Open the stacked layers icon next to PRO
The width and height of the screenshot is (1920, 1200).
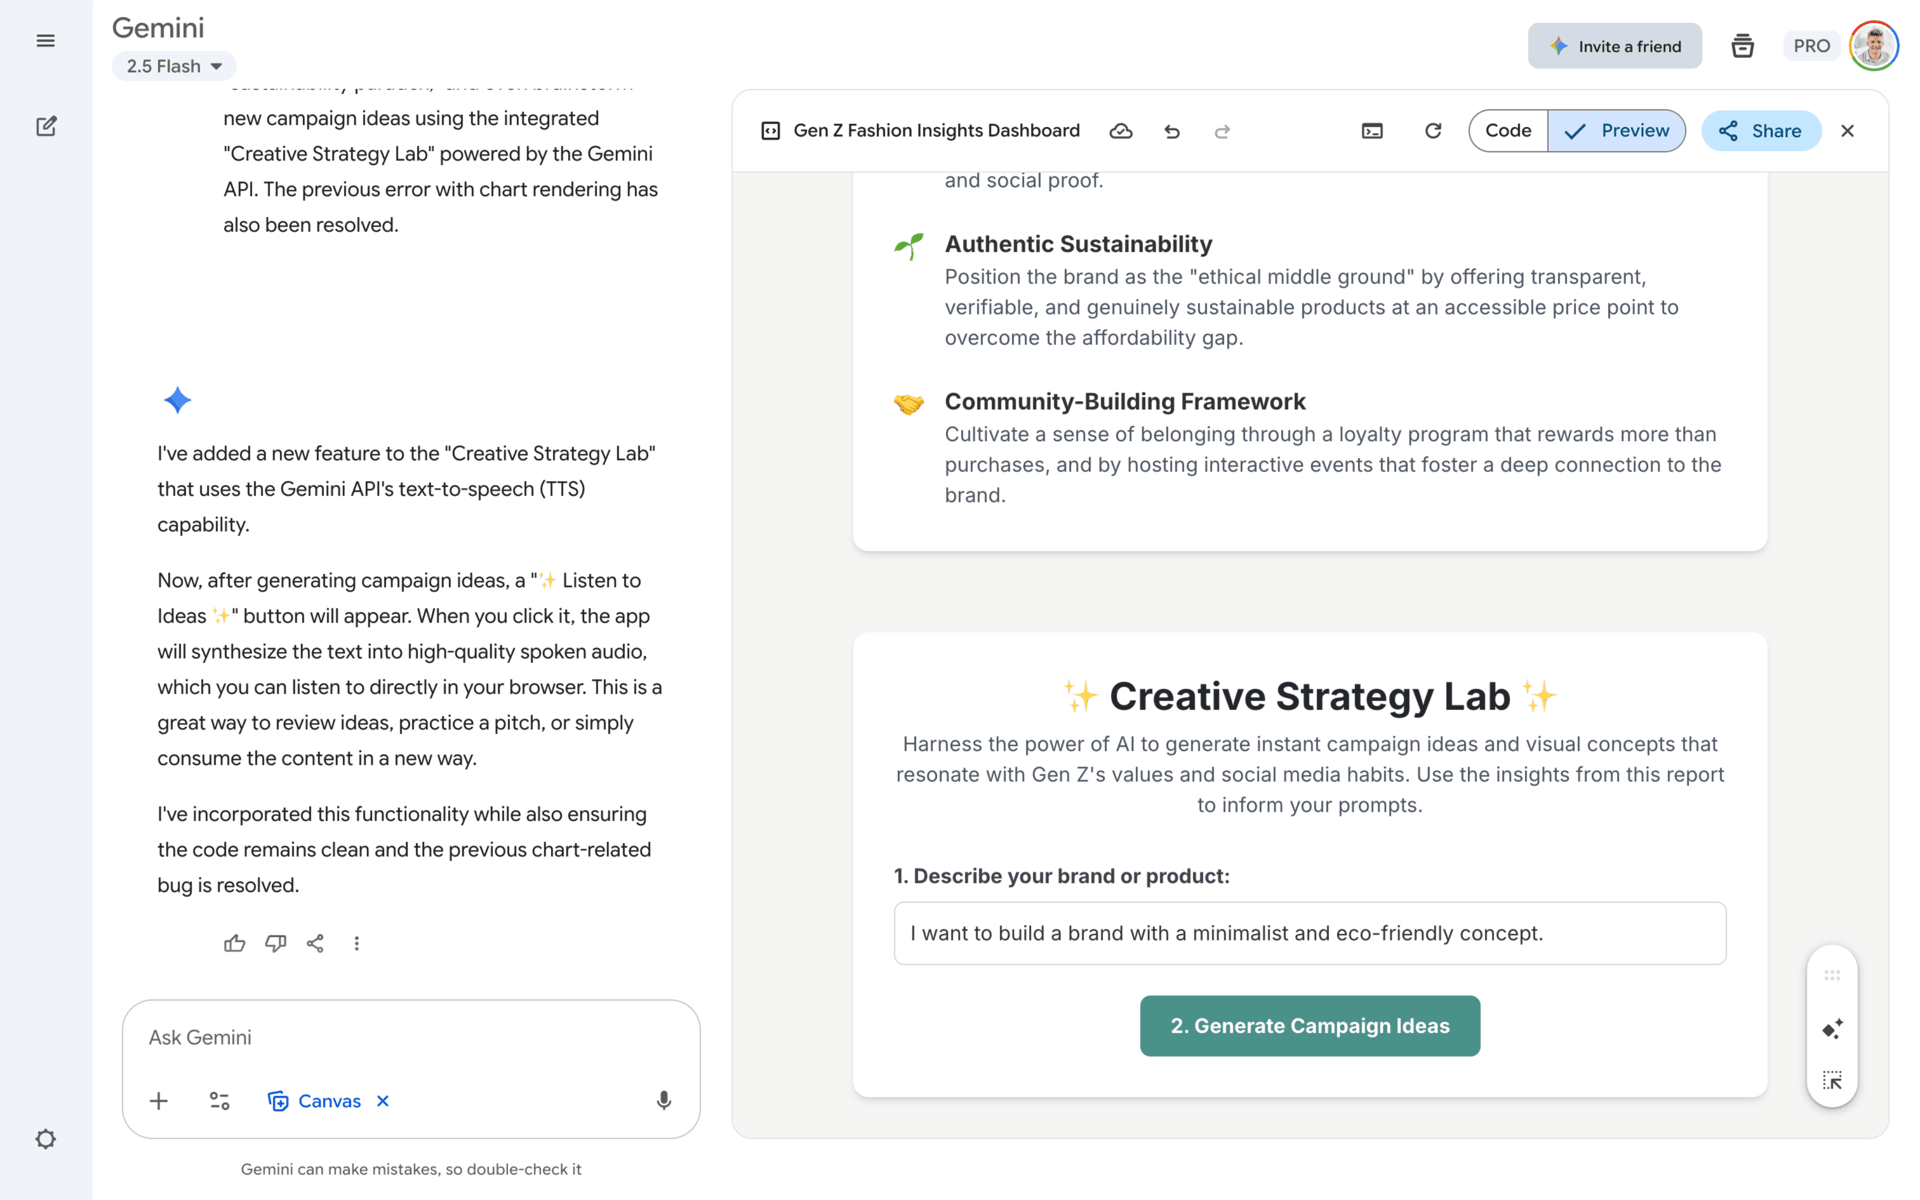click(1742, 46)
